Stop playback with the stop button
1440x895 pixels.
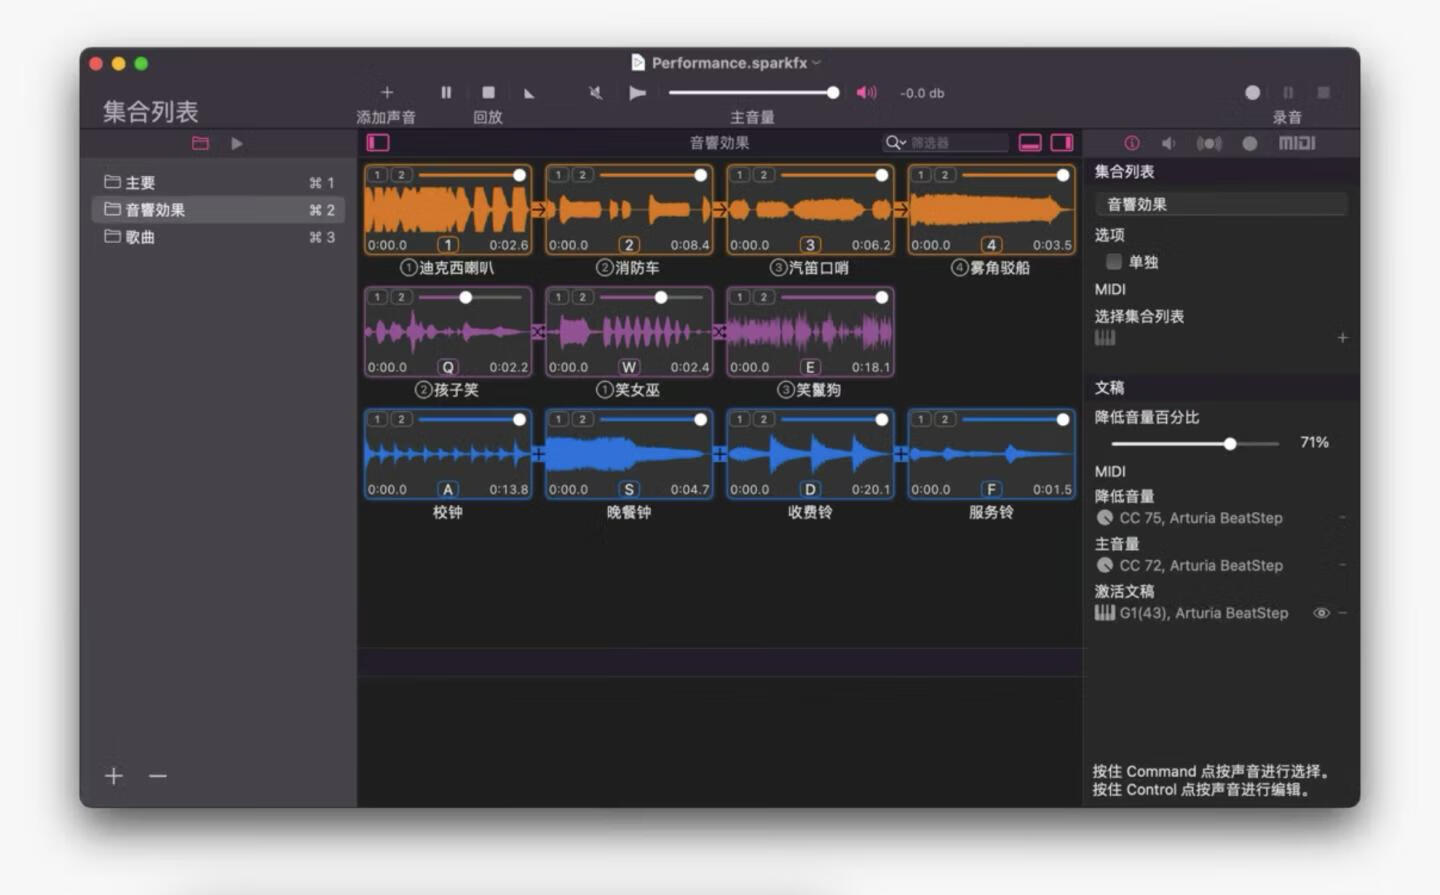pyautogui.click(x=488, y=92)
